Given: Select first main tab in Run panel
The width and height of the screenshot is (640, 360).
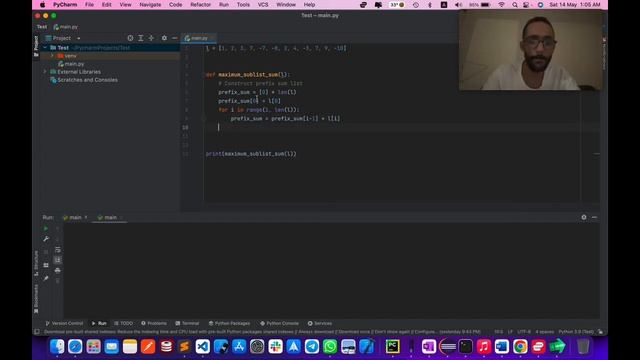Looking at the screenshot, I should point(75,218).
